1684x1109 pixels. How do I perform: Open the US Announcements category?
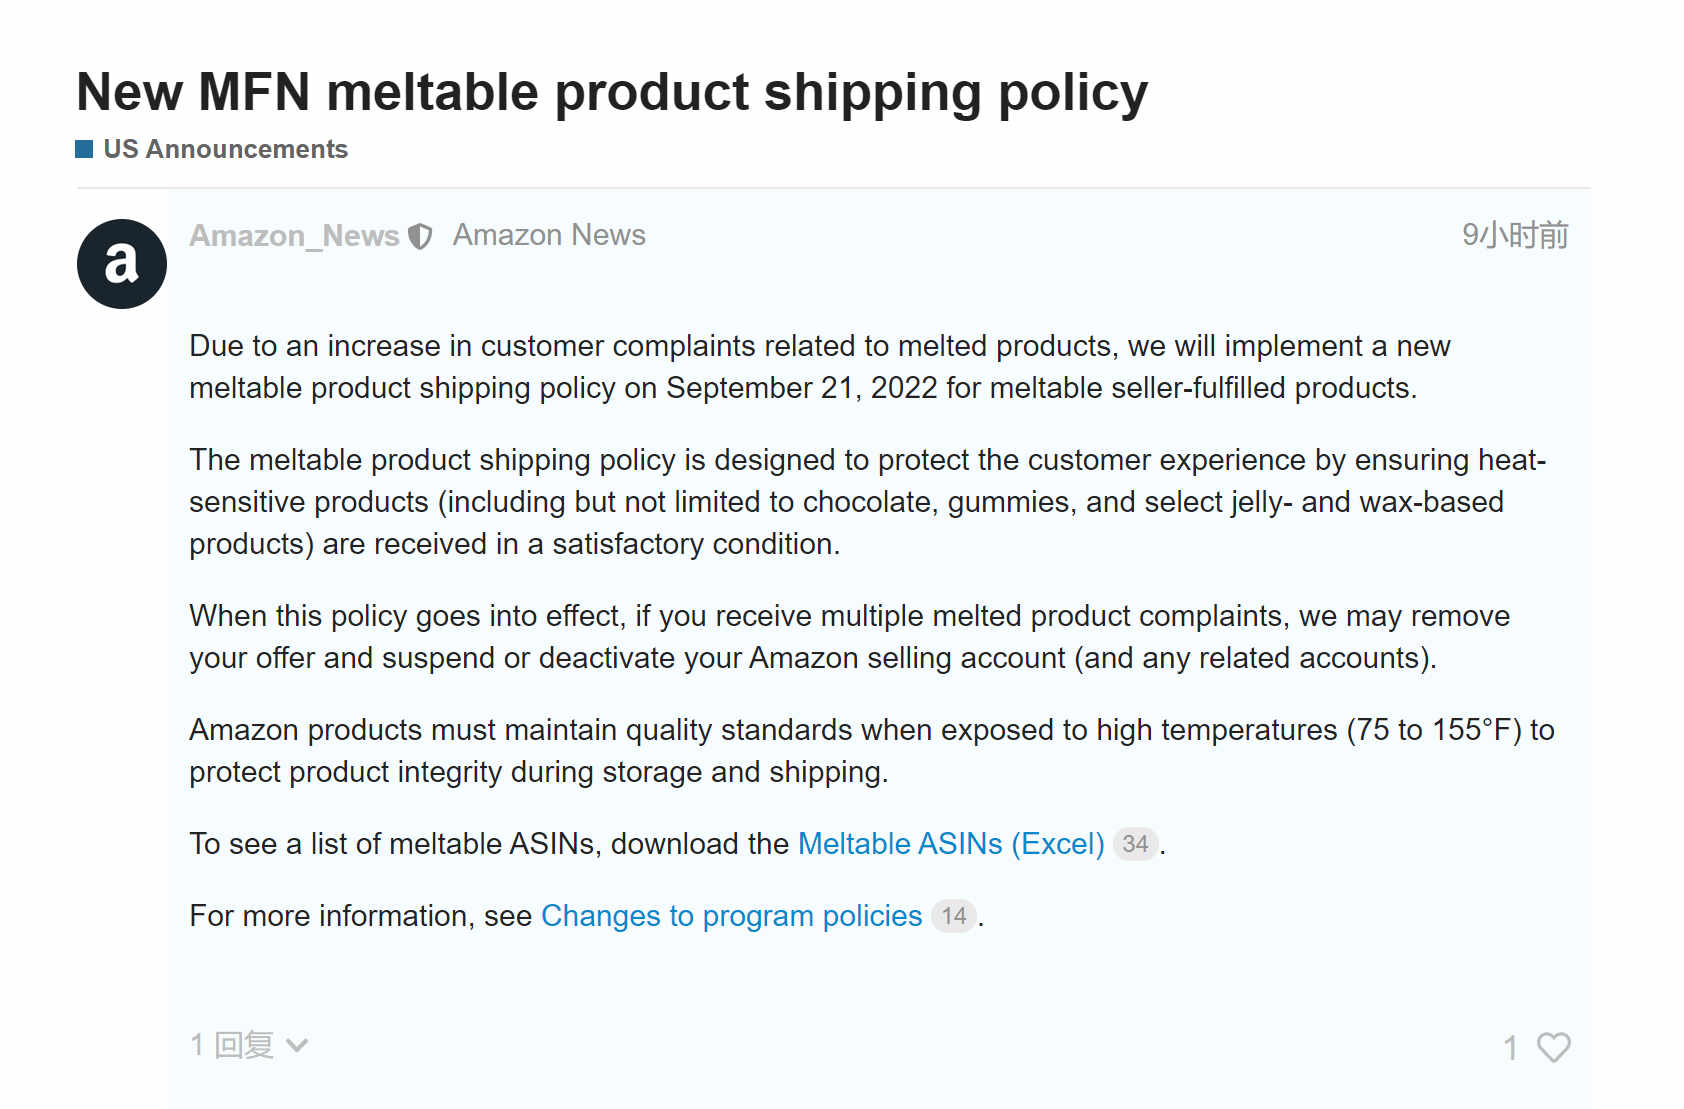(x=225, y=149)
